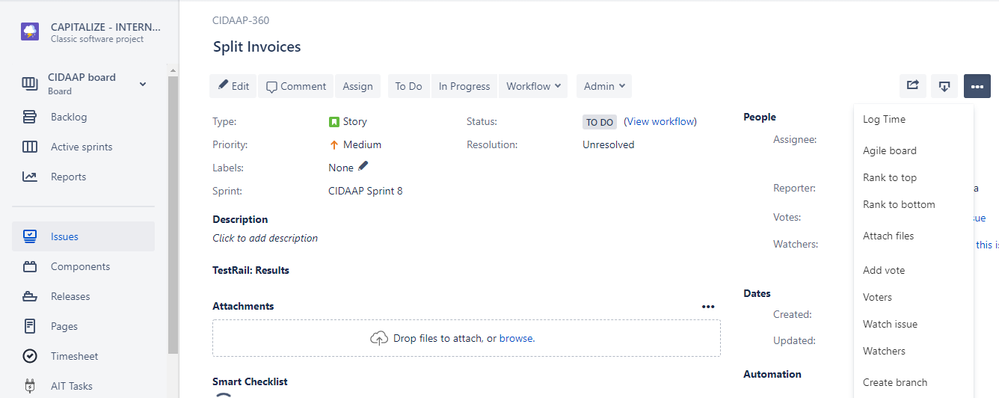The width and height of the screenshot is (999, 398).
Task: Open the Backlog icon in sidebar
Action: coord(29,117)
